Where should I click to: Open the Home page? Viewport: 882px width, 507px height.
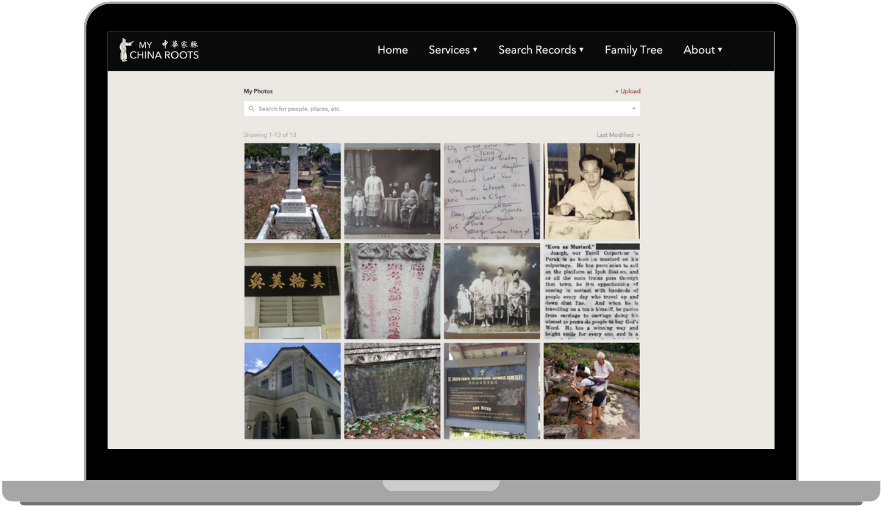click(x=392, y=50)
